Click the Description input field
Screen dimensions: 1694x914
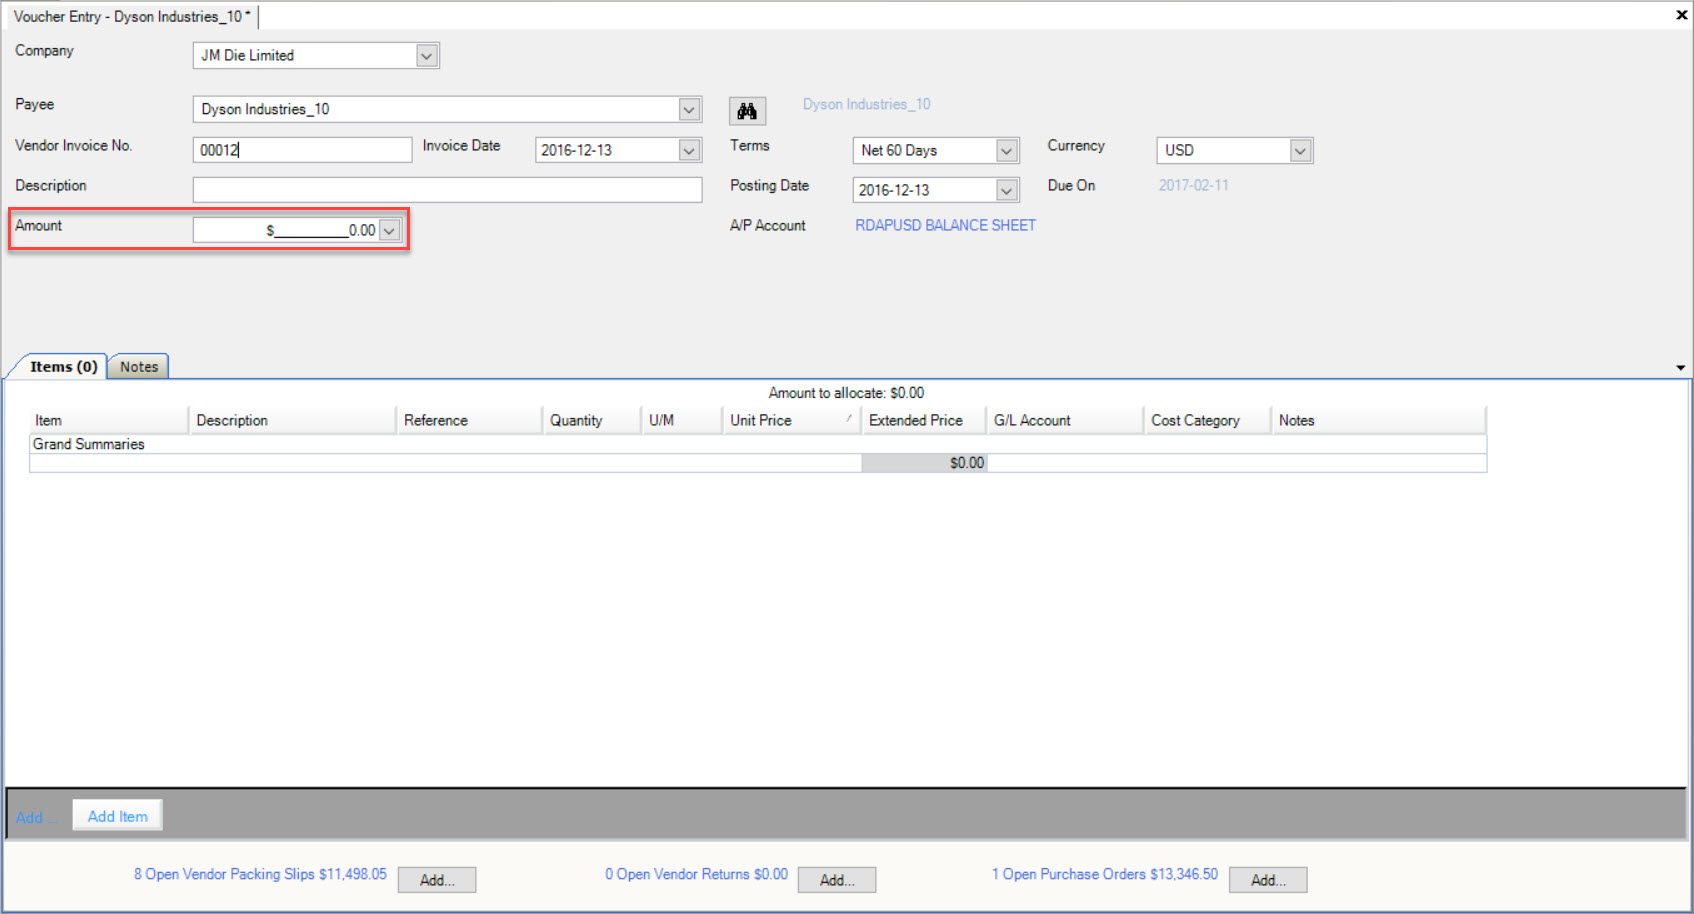pos(447,190)
